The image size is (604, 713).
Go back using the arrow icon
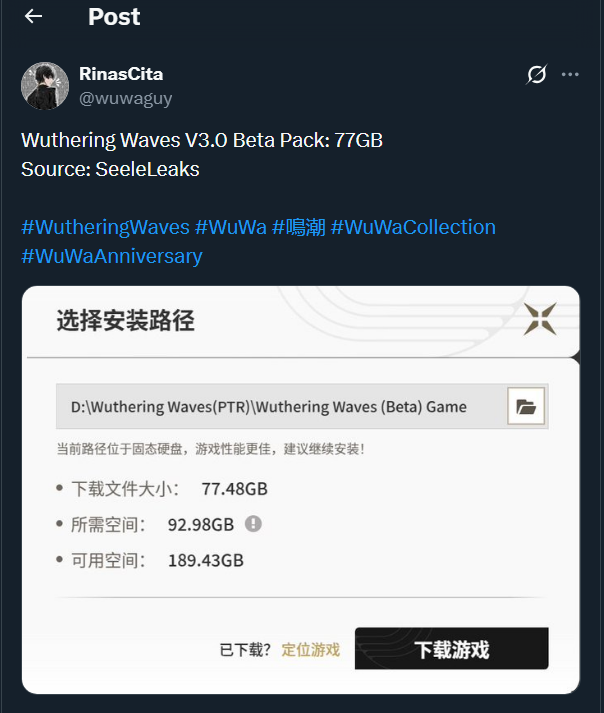[x=33, y=16]
